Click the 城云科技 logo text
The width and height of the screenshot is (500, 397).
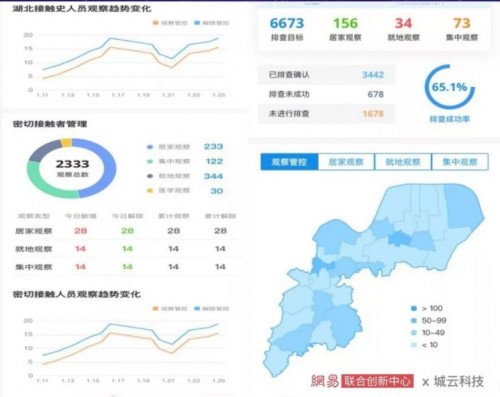(459, 381)
